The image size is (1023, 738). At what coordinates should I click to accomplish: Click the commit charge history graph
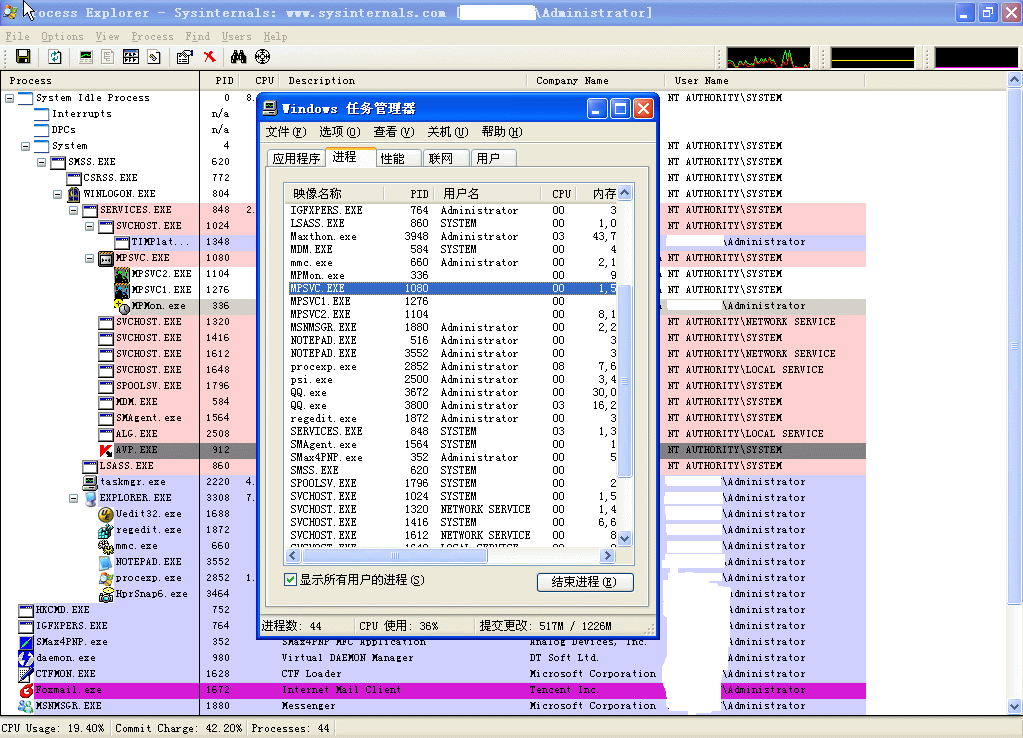click(x=872, y=57)
